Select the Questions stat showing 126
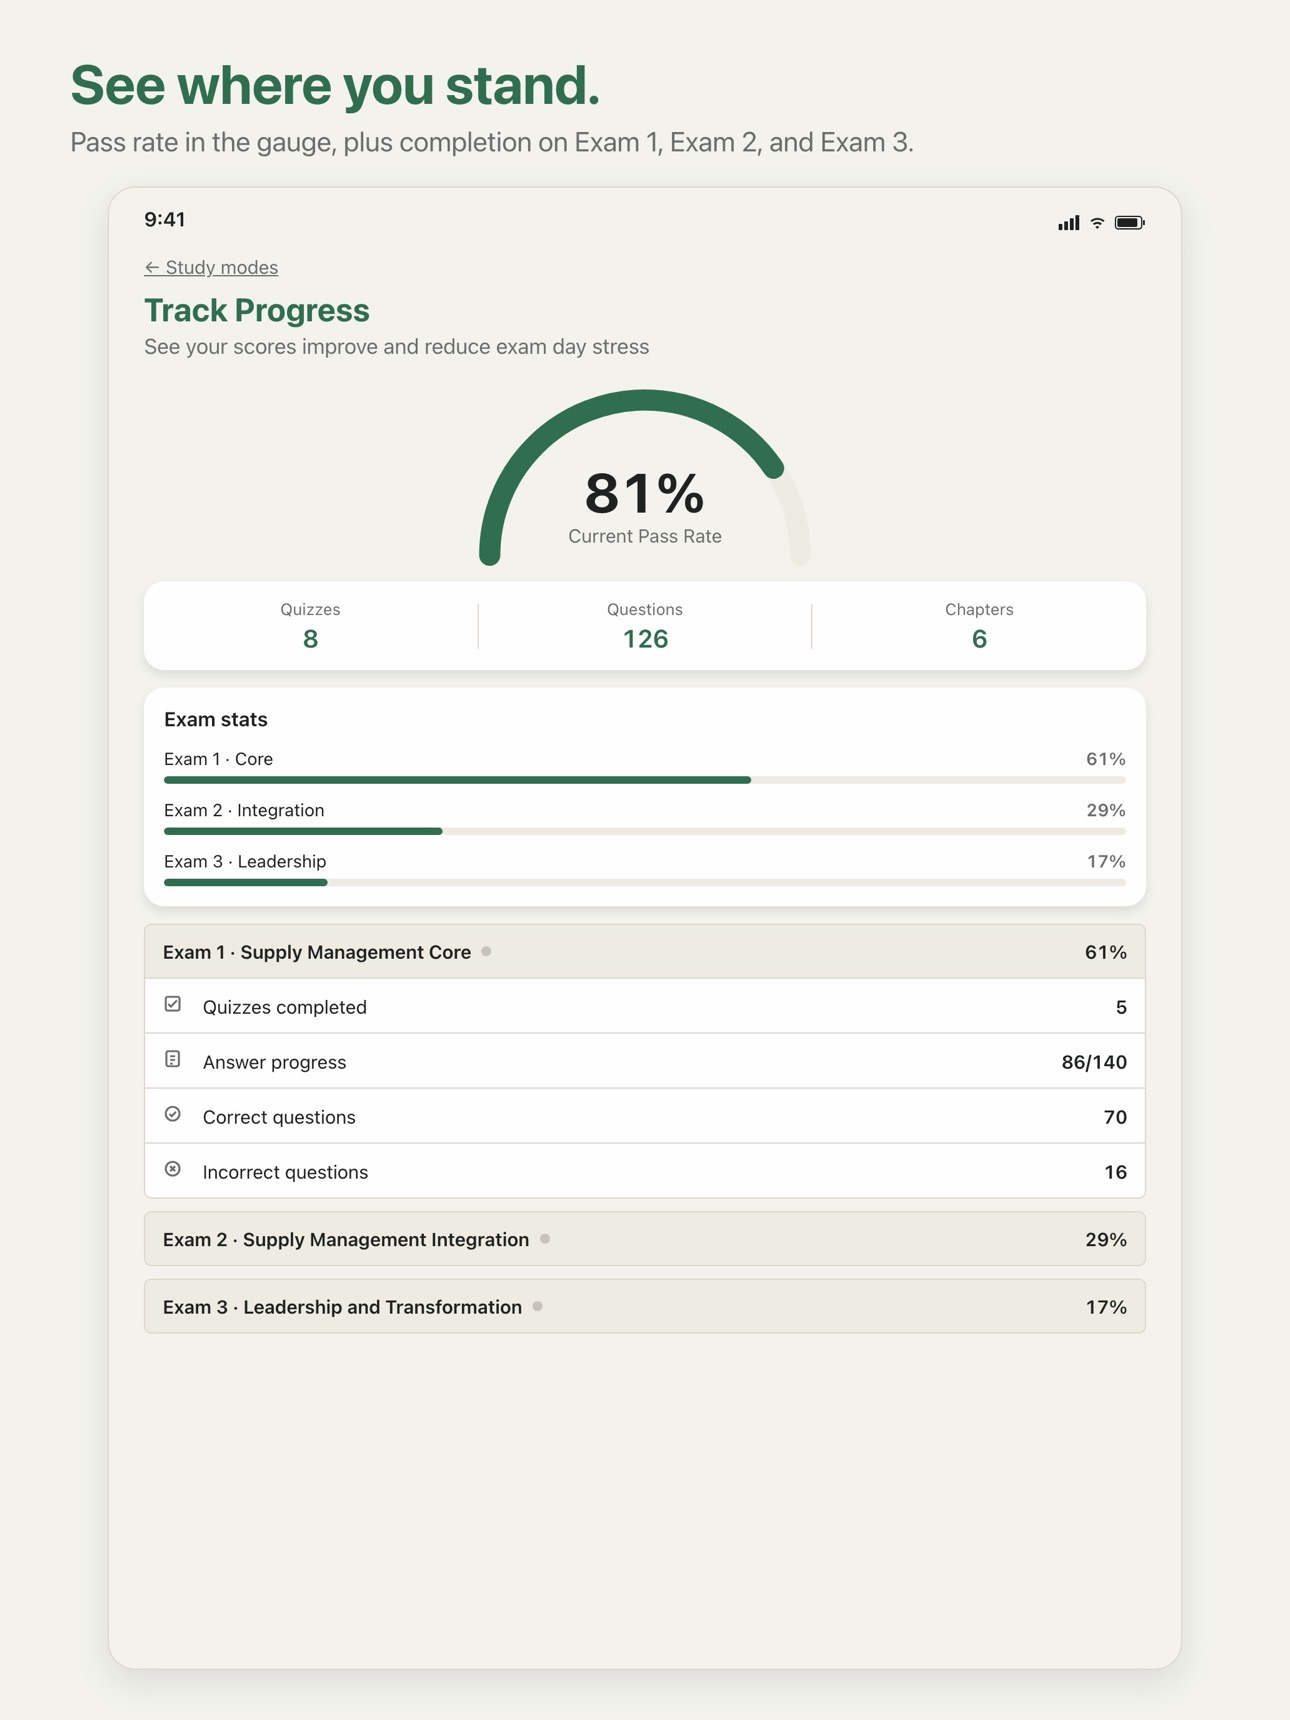Viewport: 1290px width, 1720px height. (645, 626)
